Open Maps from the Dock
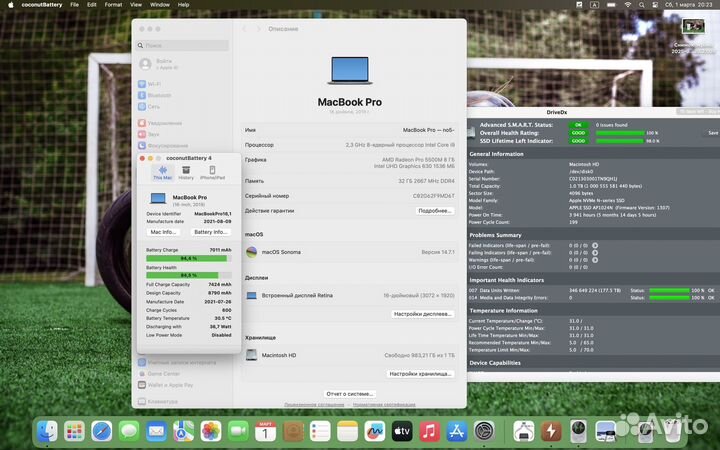 [x=184, y=431]
